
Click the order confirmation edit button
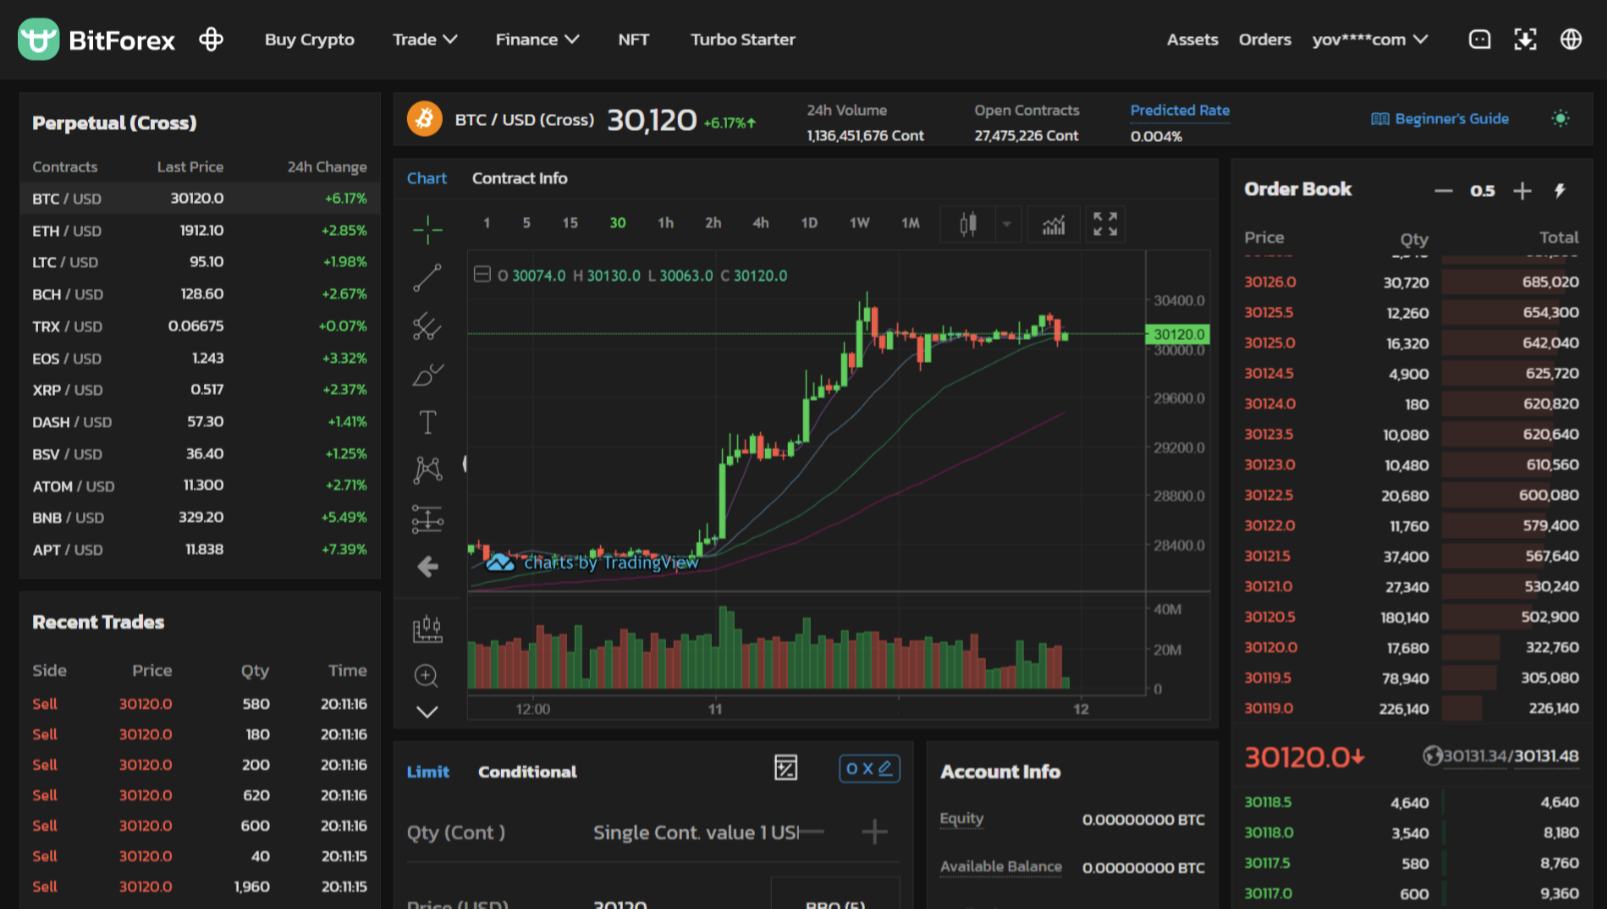click(869, 769)
